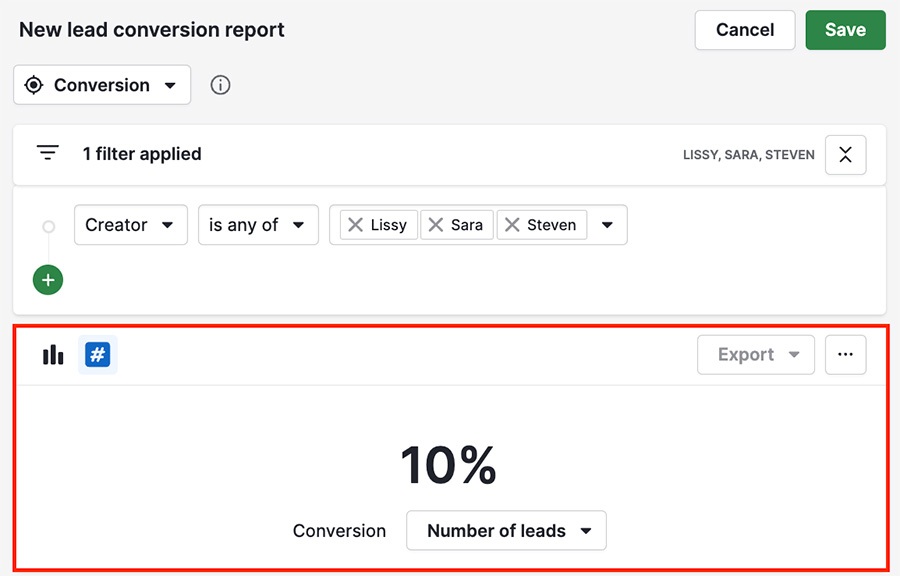Screen dimensions: 900x576
Task: Open the Conversion report type selector
Action: point(101,85)
